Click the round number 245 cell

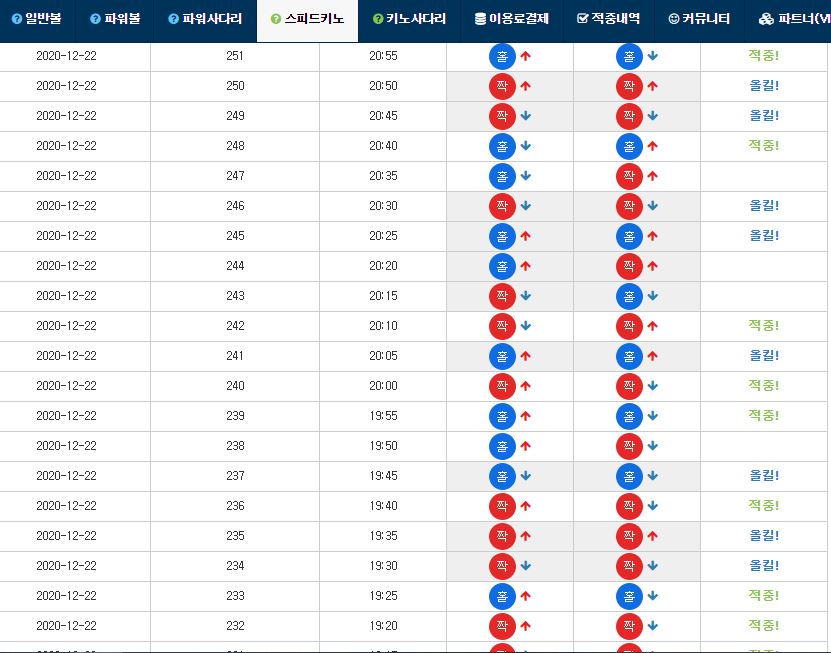pos(235,236)
